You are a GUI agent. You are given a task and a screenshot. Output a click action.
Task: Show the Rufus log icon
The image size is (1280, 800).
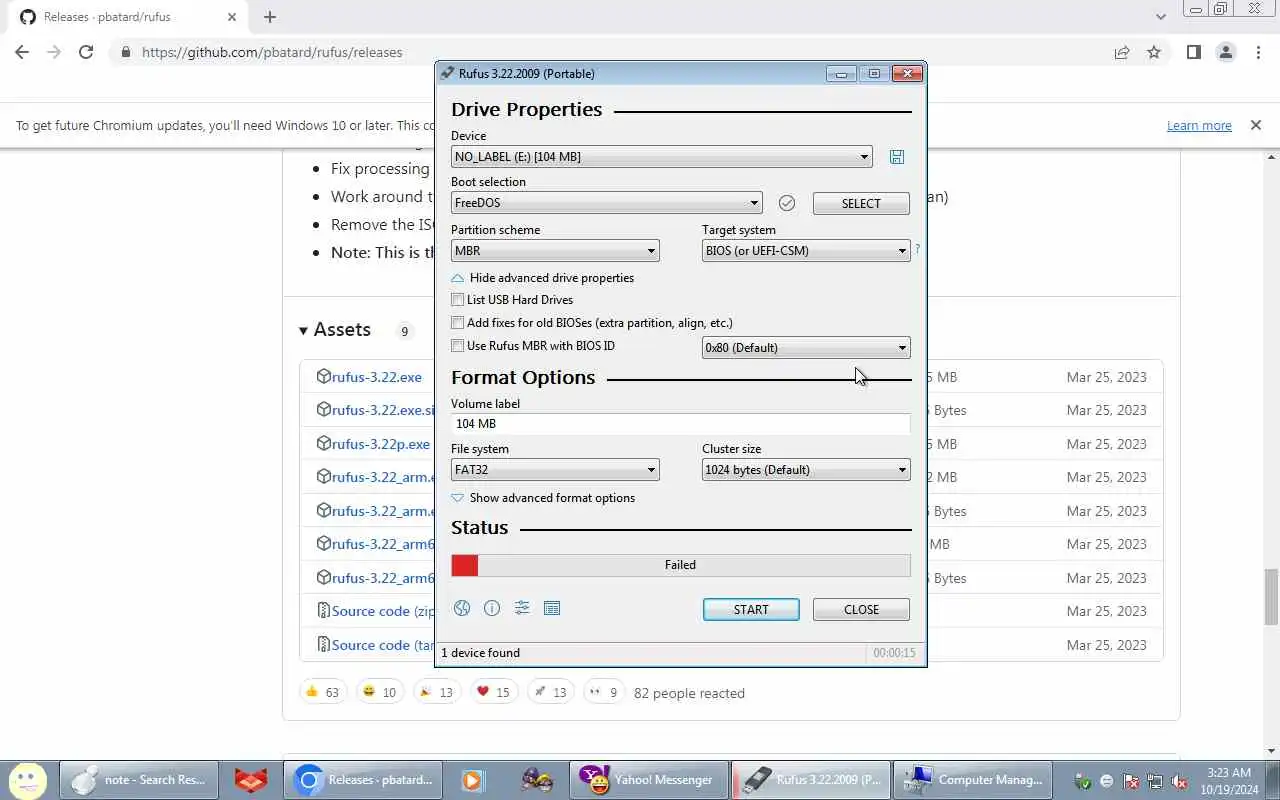coord(552,608)
